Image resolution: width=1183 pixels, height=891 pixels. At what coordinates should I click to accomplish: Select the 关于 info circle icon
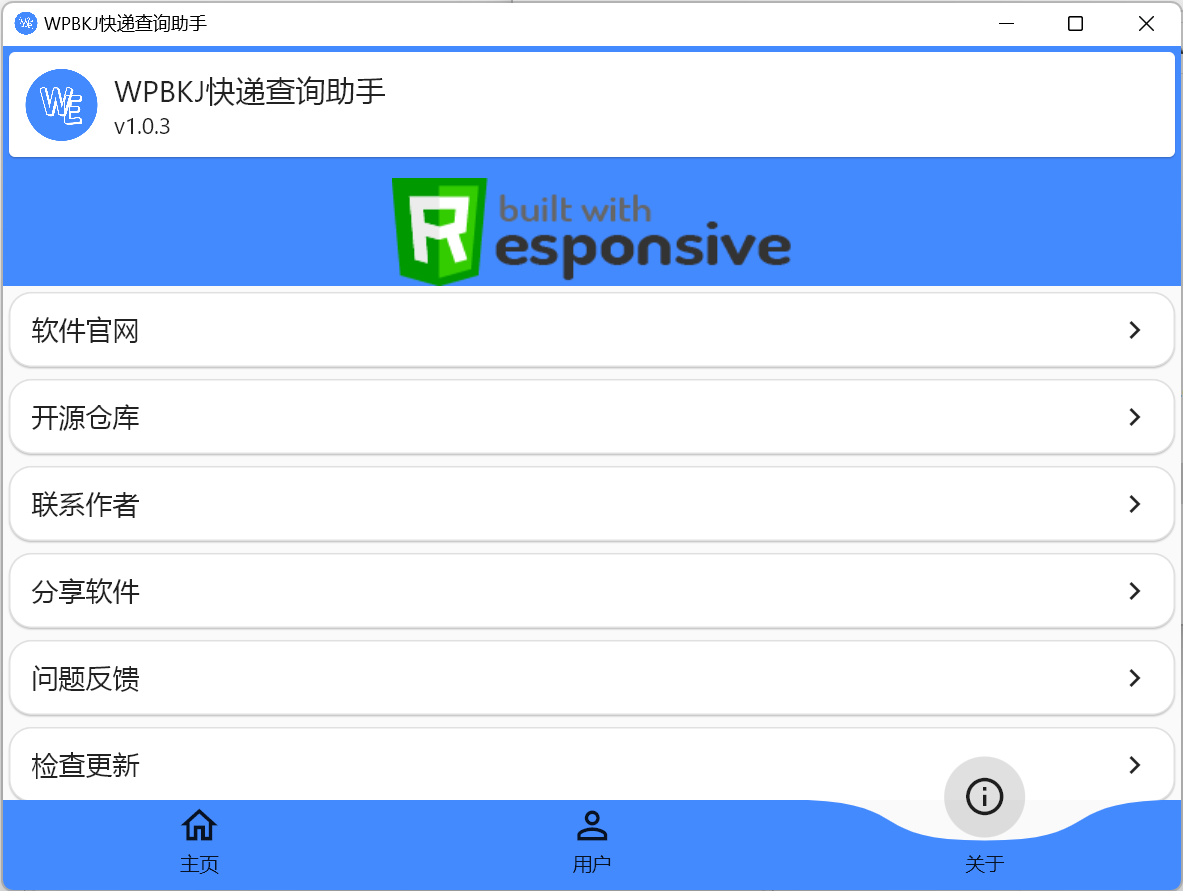point(985,797)
